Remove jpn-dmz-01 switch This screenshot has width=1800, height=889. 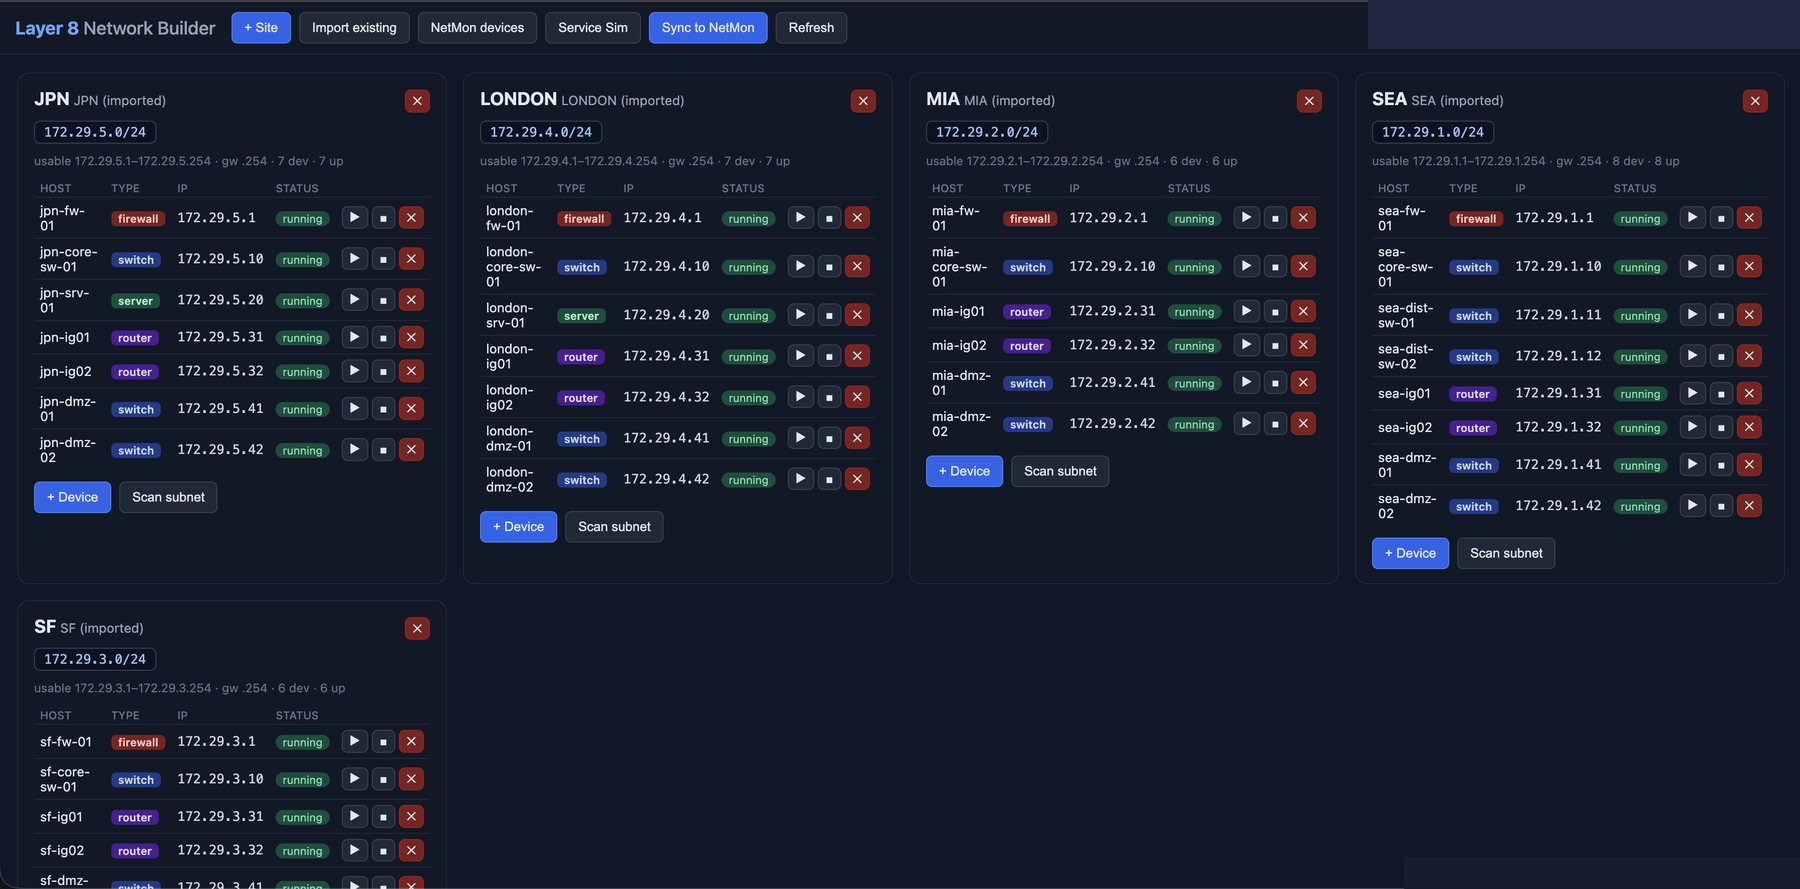coord(411,409)
